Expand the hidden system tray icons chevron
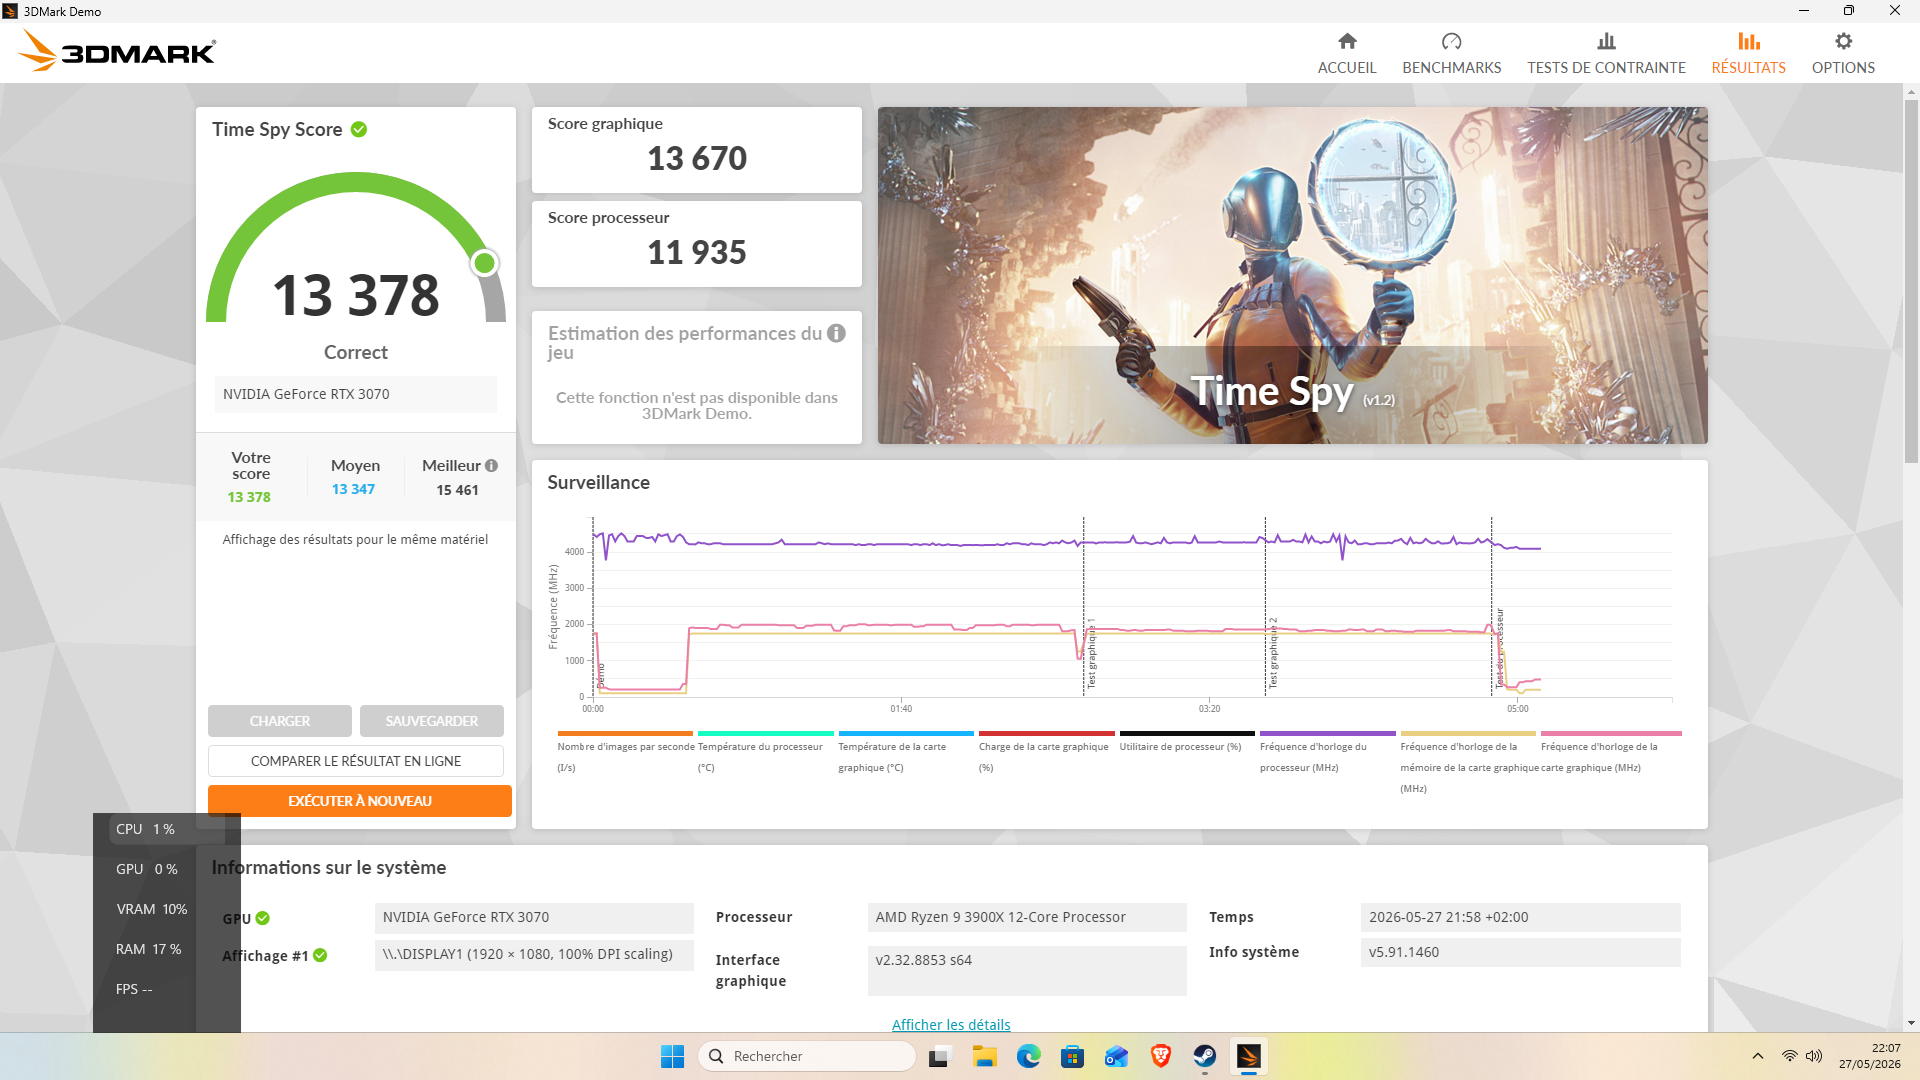 coord(1758,1056)
